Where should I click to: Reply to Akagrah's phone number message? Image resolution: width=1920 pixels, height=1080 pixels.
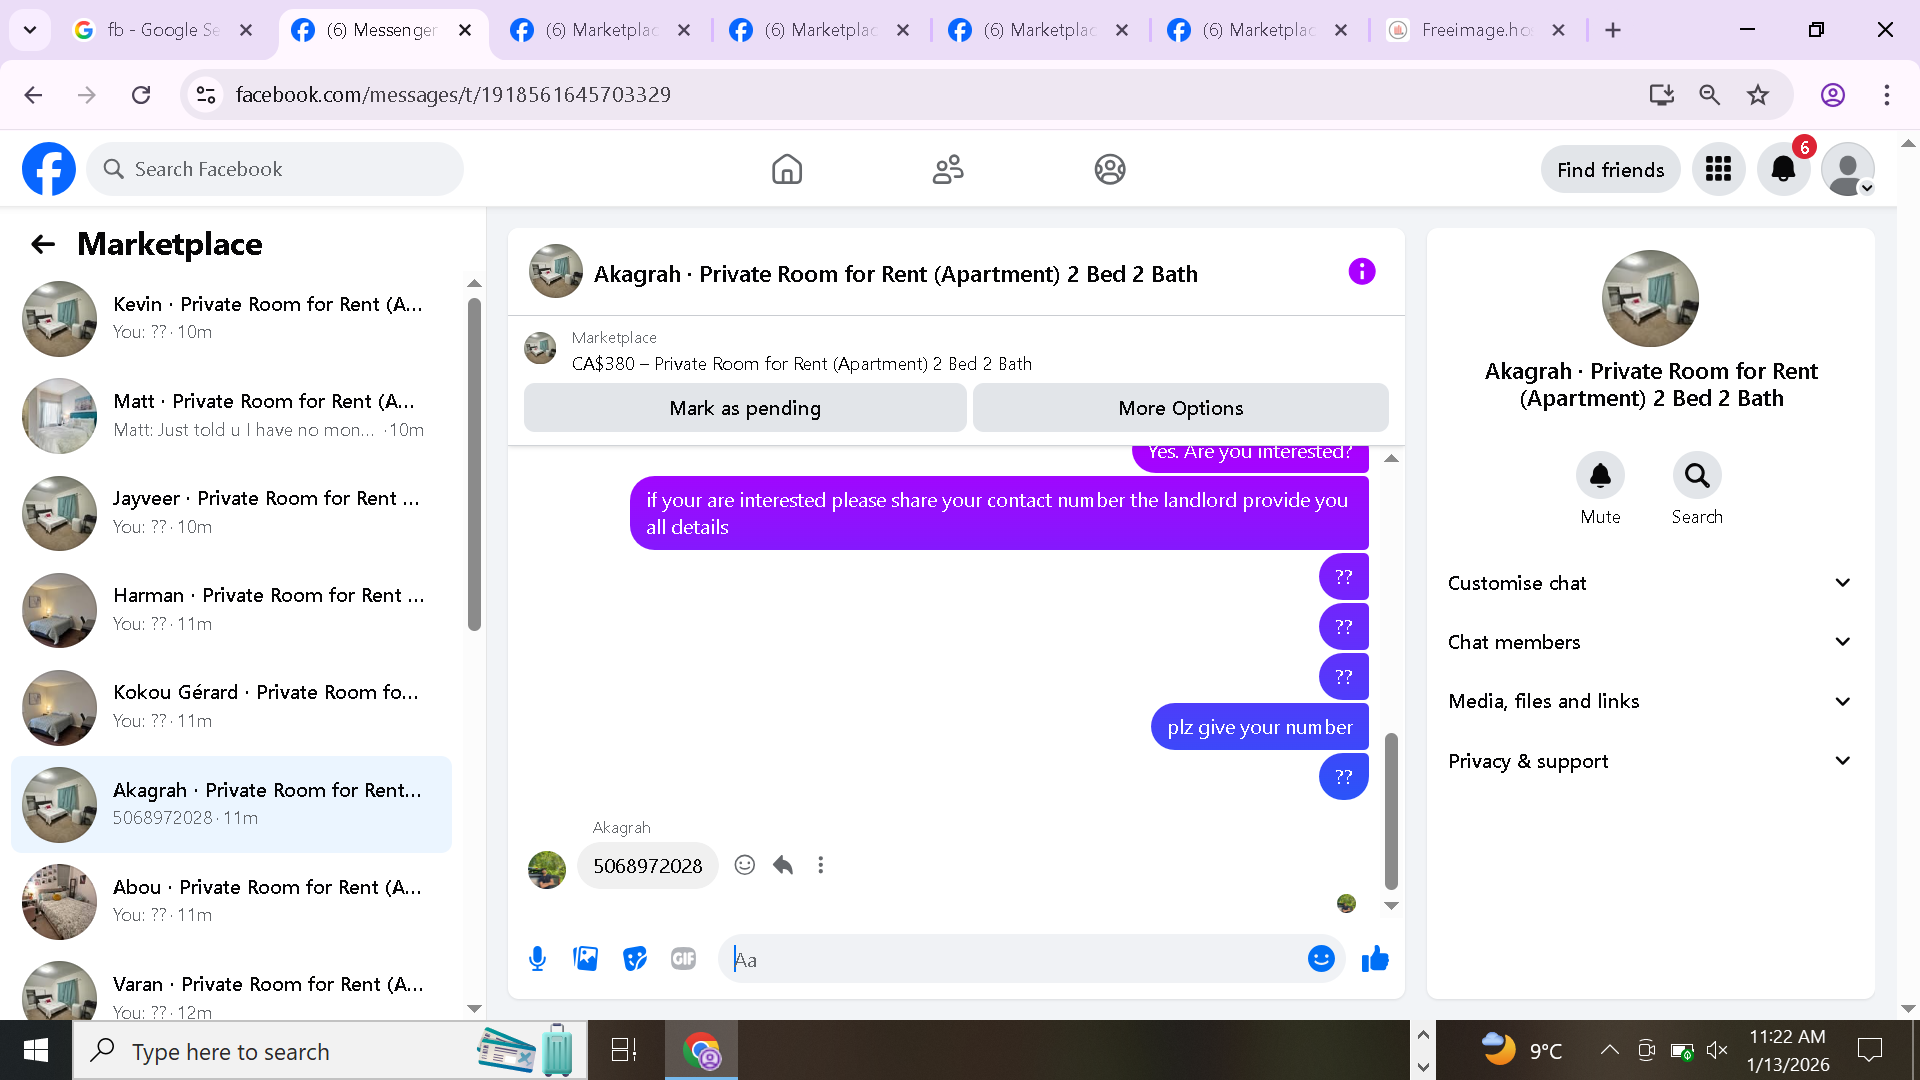pyautogui.click(x=783, y=865)
